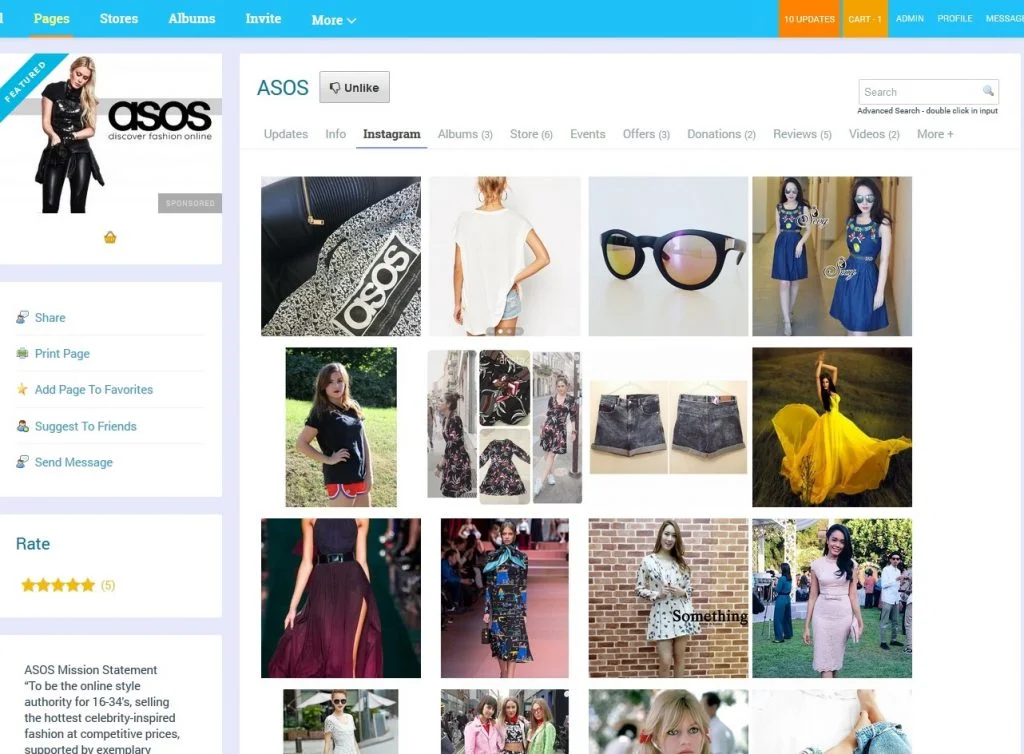Click the Suggest To Friends people icon

[x=22, y=426]
